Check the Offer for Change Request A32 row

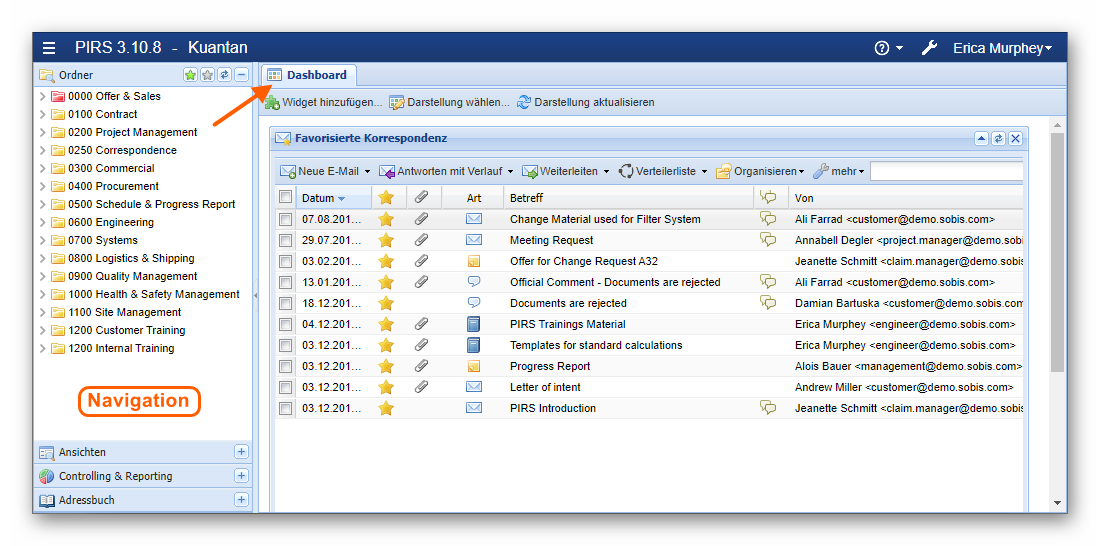coord(286,262)
